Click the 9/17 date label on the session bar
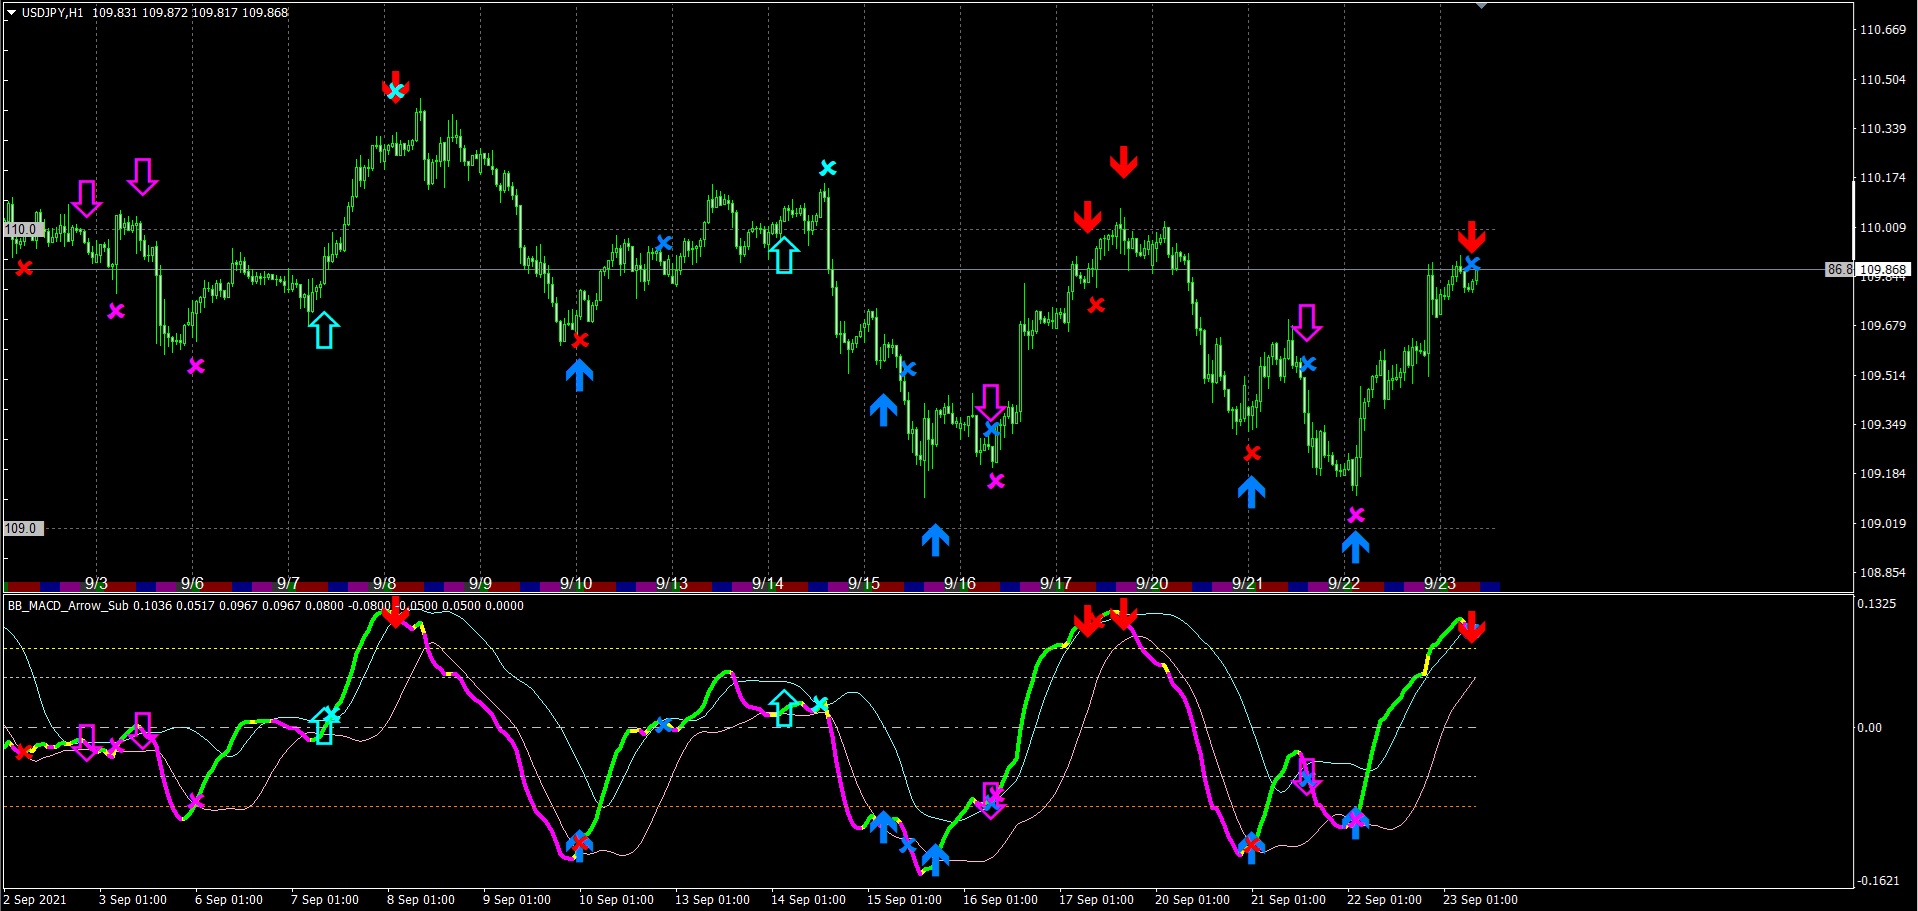 point(1056,584)
